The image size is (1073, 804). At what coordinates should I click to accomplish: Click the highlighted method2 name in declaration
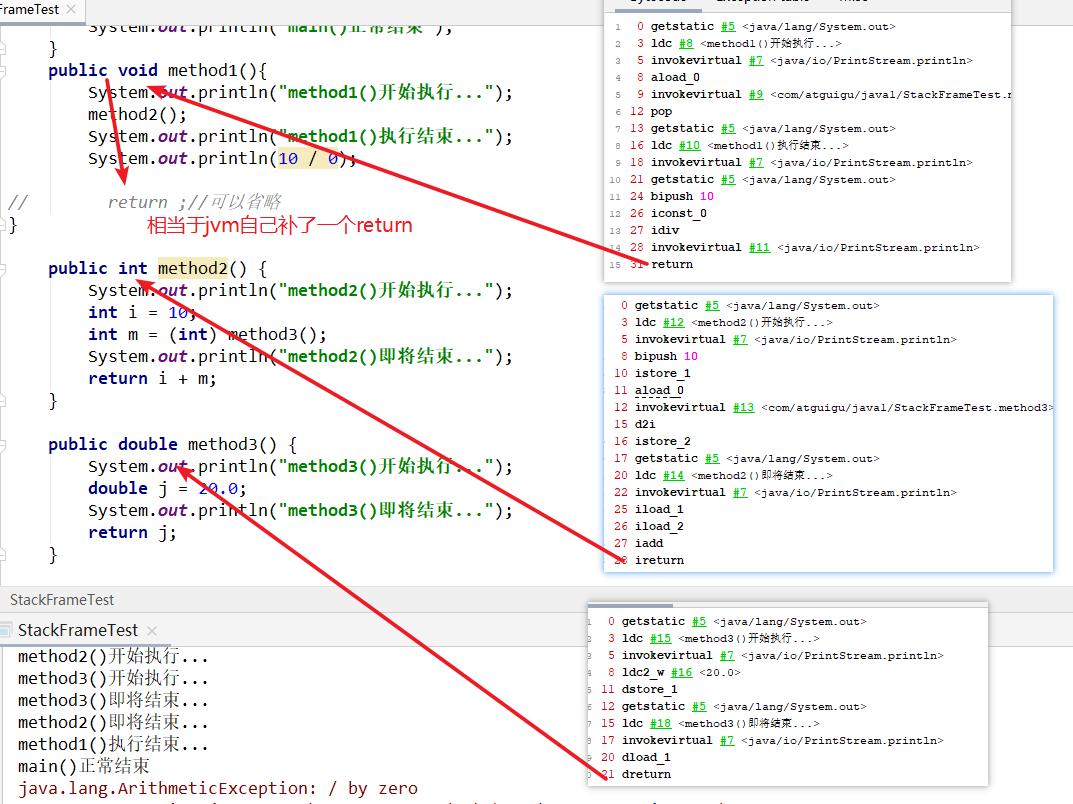193,268
